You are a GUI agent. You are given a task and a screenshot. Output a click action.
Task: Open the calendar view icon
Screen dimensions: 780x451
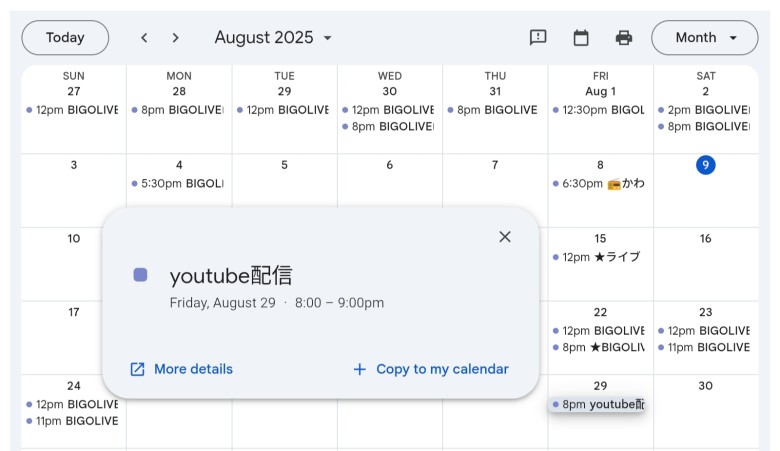click(x=581, y=38)
